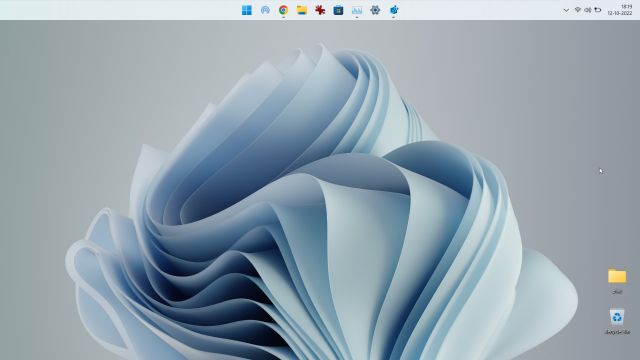This screenshot has height=360, width=640.
Task: Click the volume speaker icon
Action: 588,10
